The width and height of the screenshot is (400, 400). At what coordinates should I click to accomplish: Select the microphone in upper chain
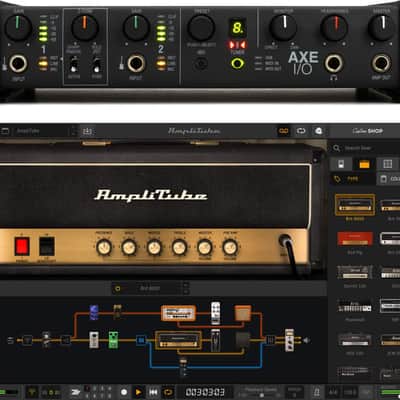(216, 313)
